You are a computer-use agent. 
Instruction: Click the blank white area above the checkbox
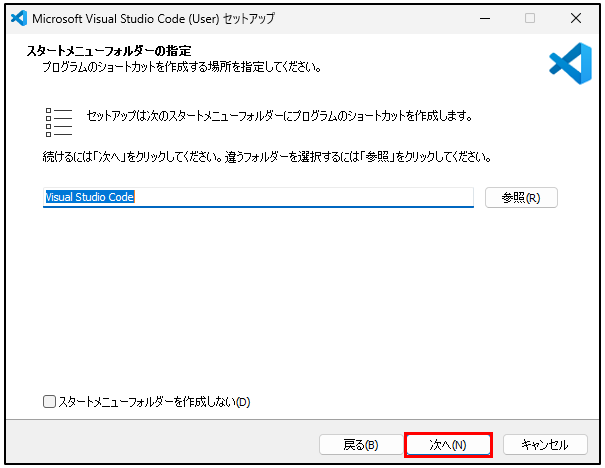[300, 310]
